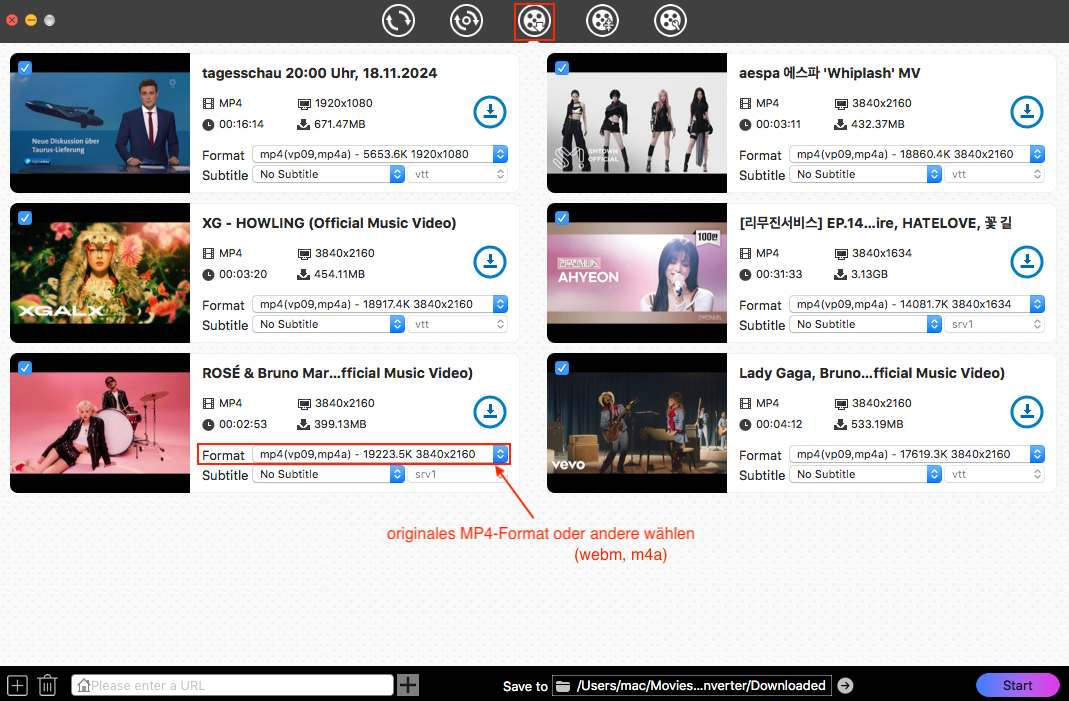Click title "aespa 에스파 'Whiplash' MV"

[x=830, y=73]
